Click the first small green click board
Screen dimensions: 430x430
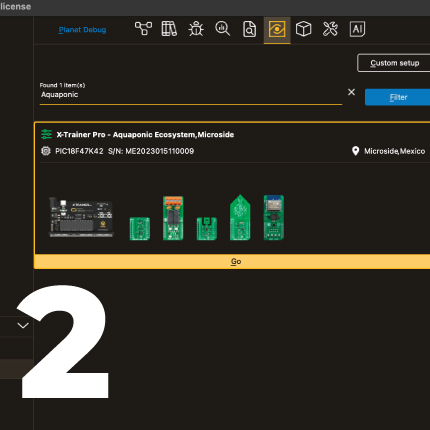pyautogui.click(x=140, y=228)
